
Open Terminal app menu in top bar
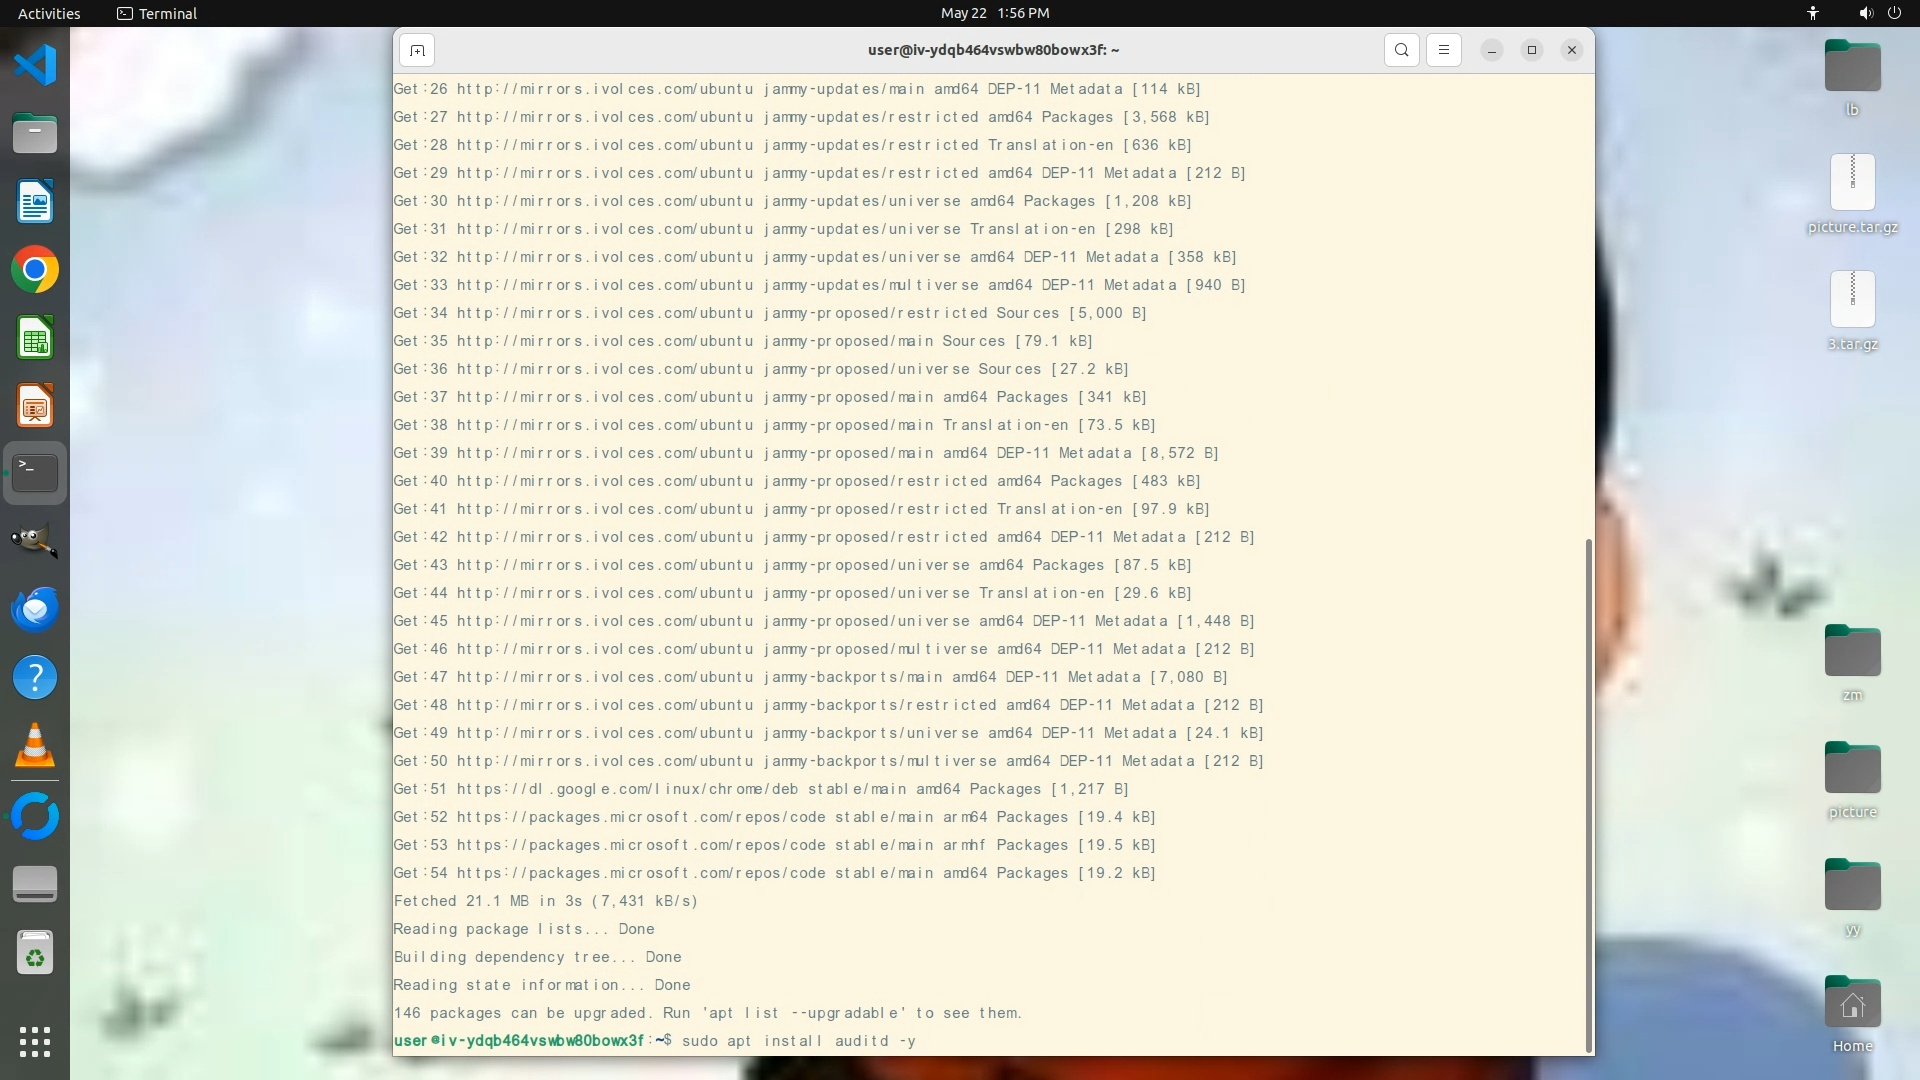[157, 13]
